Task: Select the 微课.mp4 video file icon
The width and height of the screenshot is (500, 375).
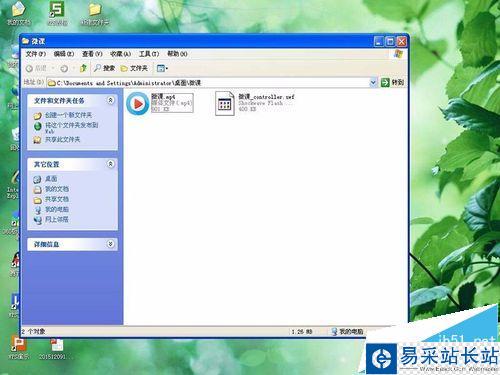Action: pyautogui.click(x=137, y=104)
